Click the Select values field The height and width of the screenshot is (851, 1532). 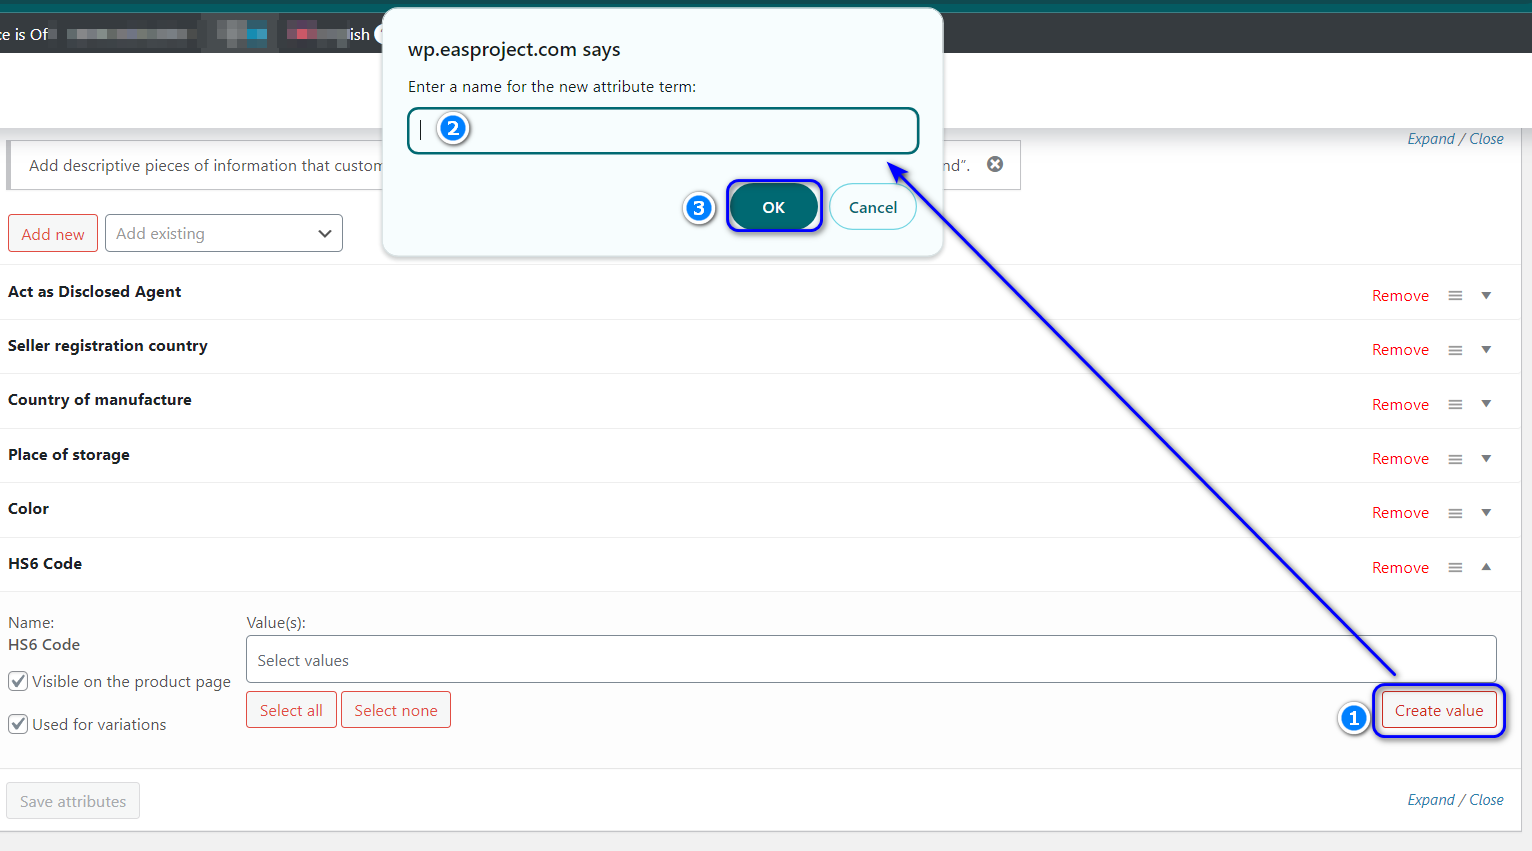pyautogui.click(x=870, y=660)
